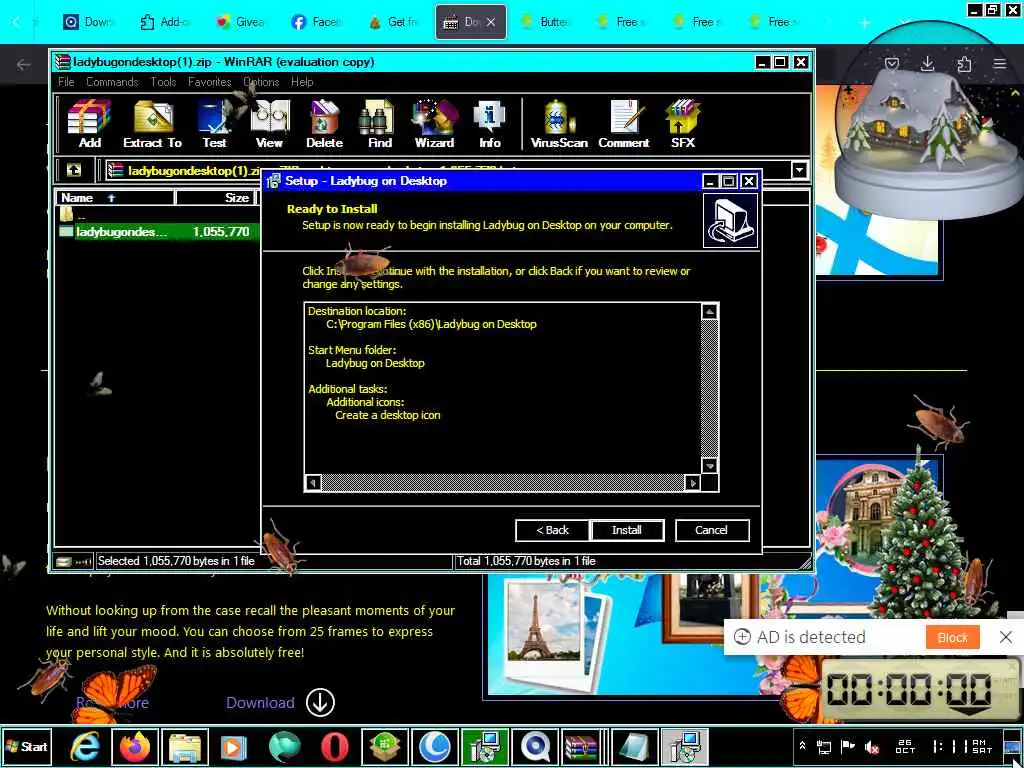1024x768 pixels.
Task: Open the Wizard toolbar icon in WinRAR
Action: pyautogui.click(x=434, y=124)
